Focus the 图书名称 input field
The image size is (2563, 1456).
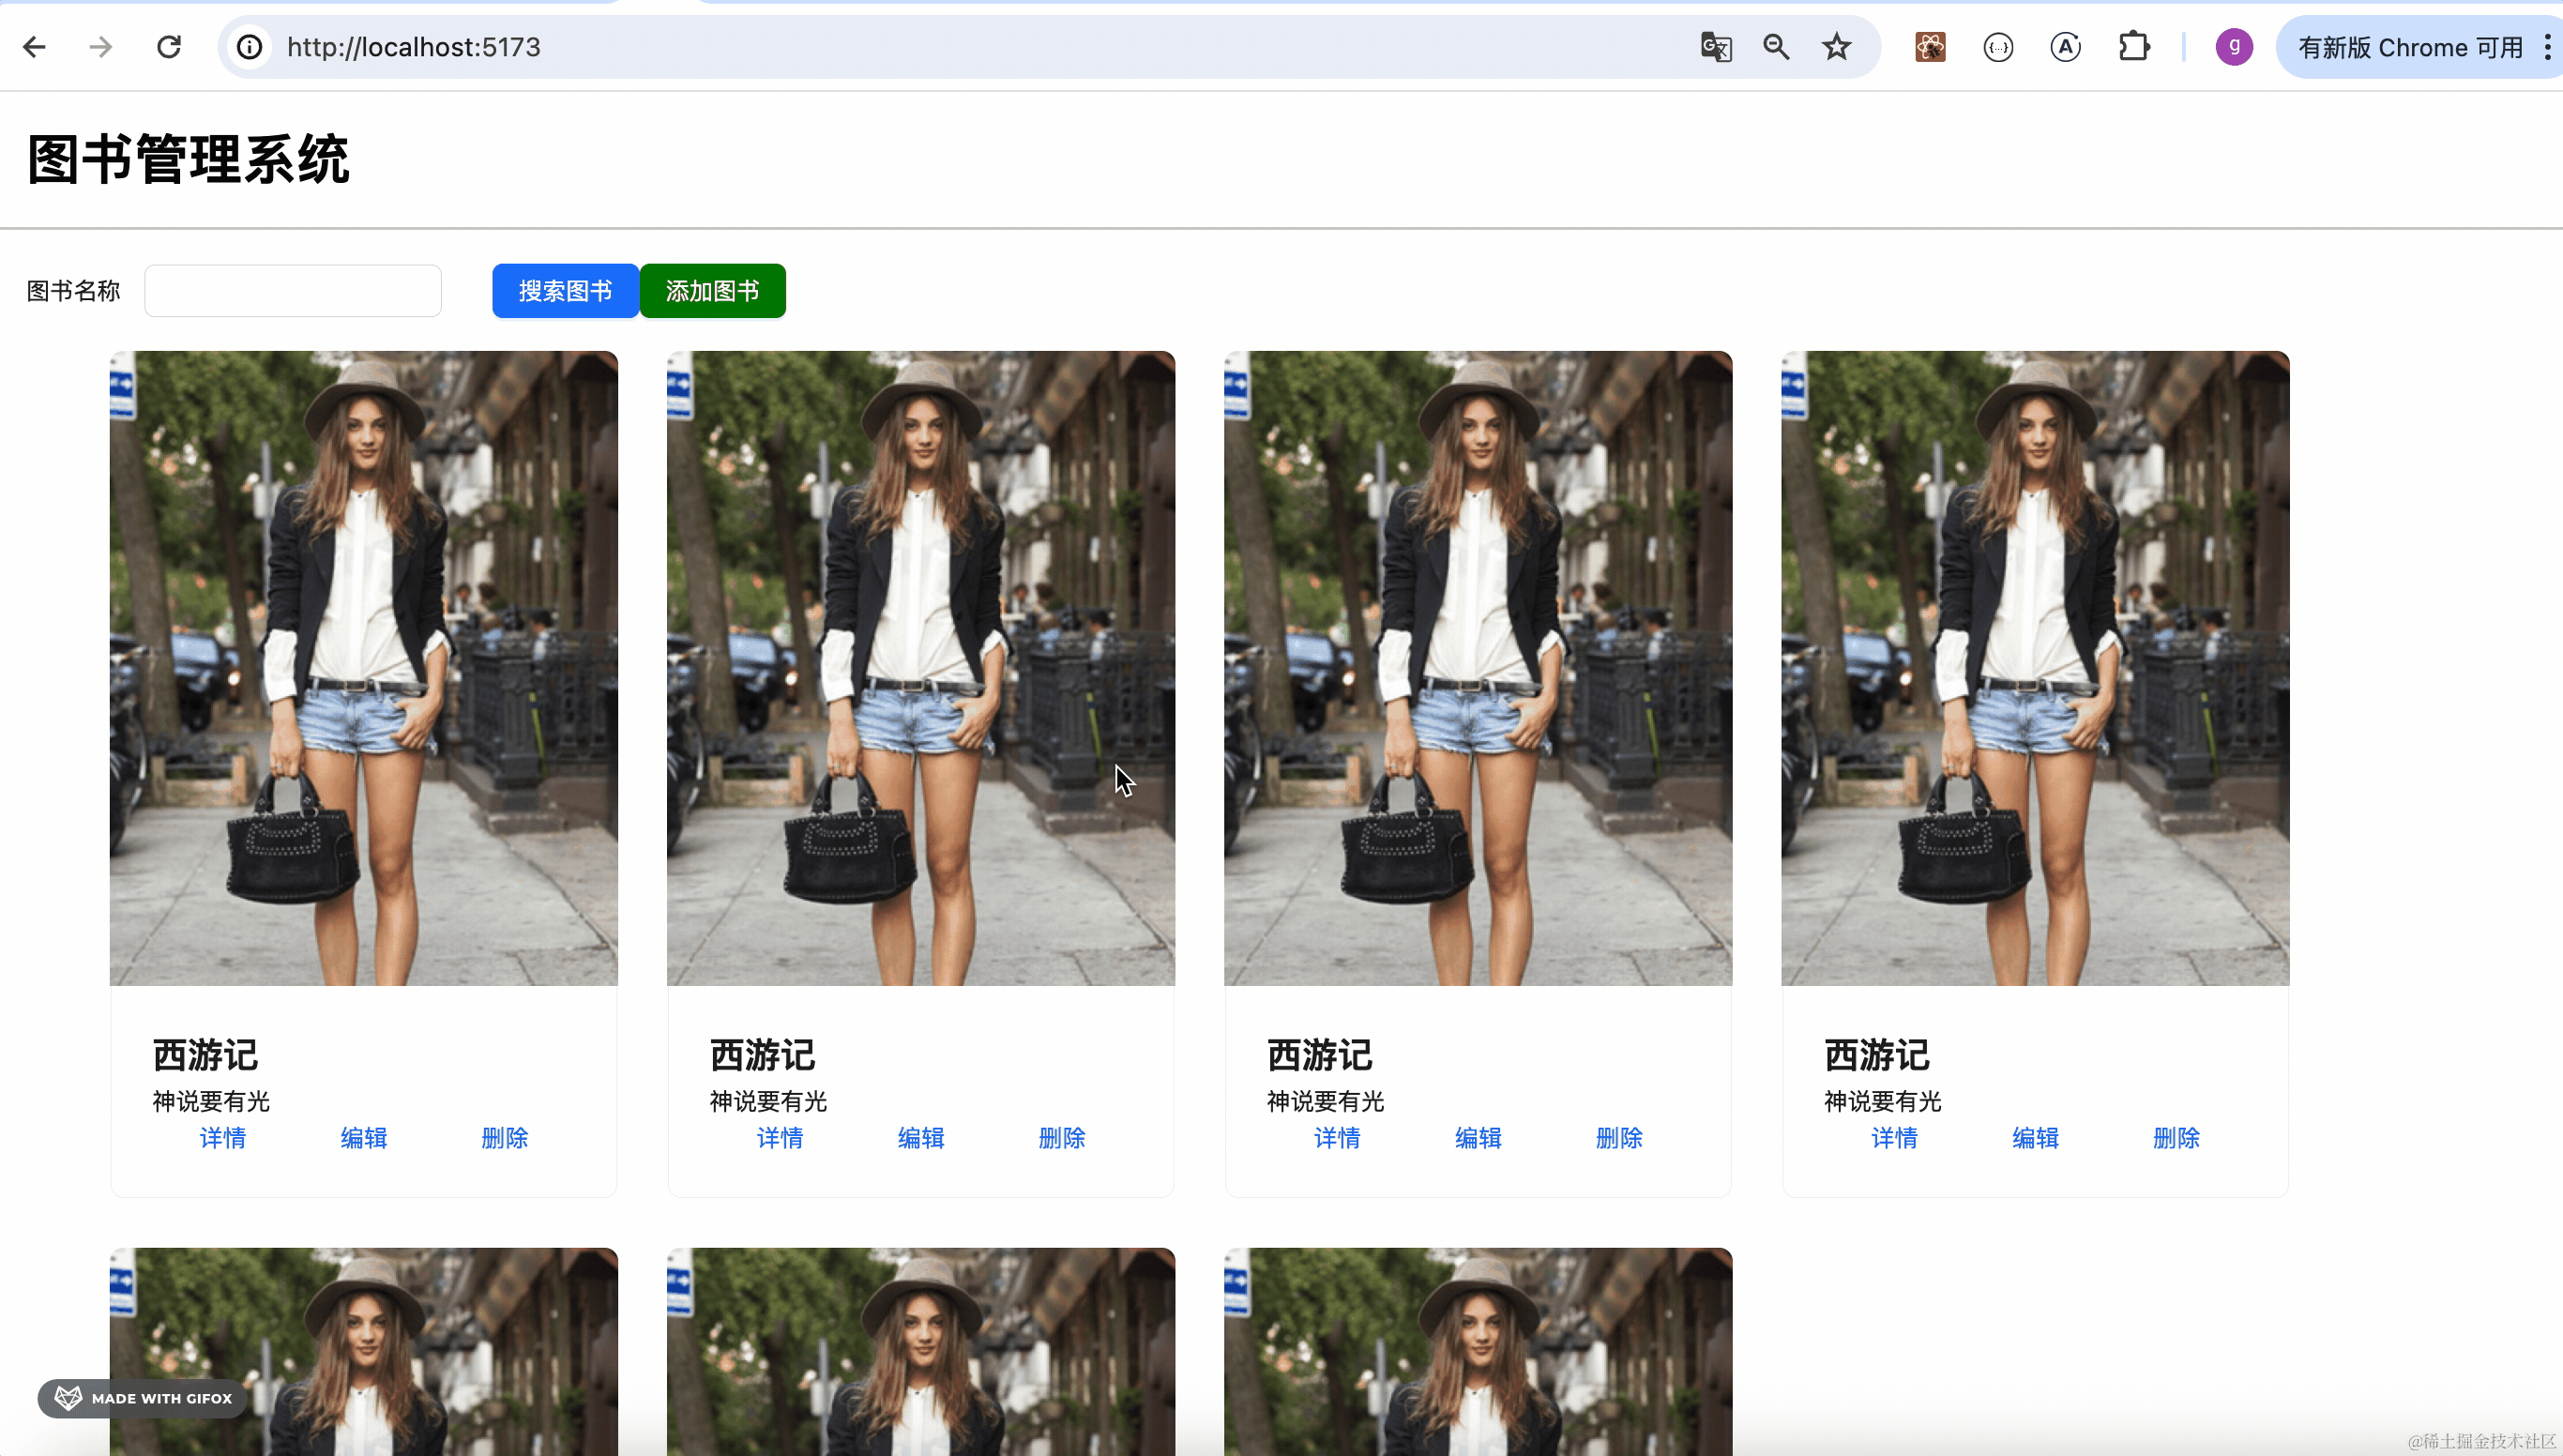[293, 291]
